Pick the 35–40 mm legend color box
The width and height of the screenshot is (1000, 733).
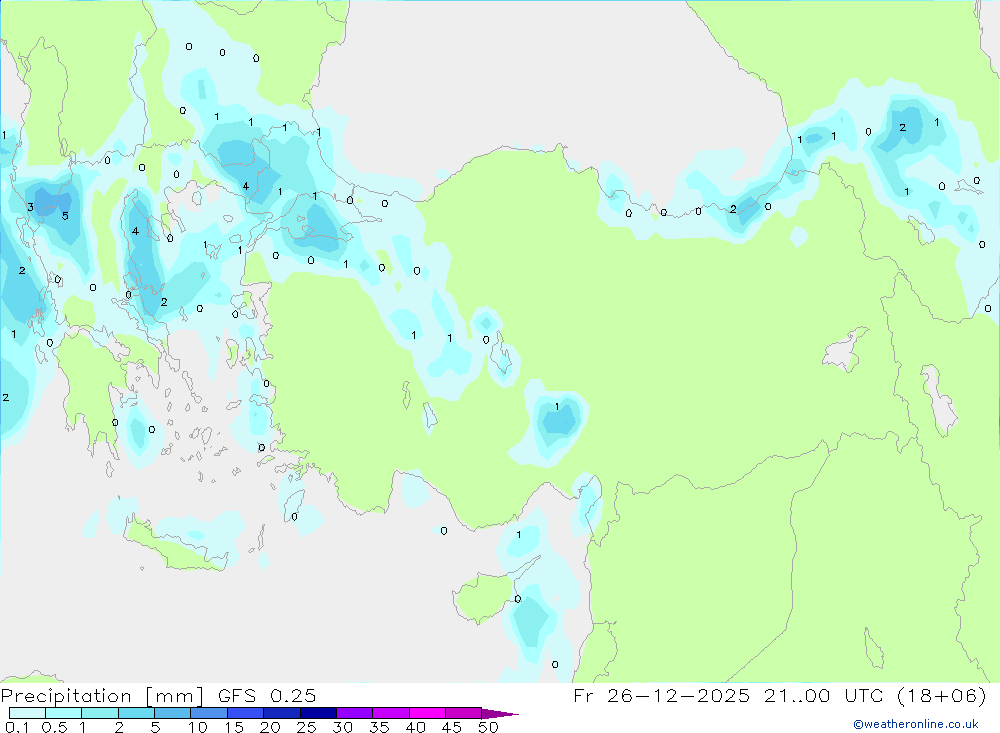click(x=391, y=713)
